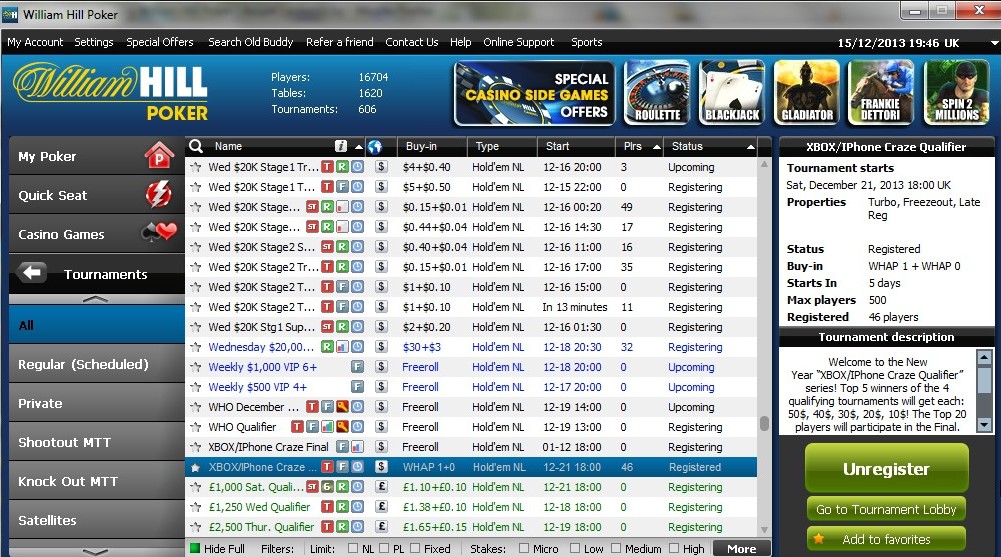The image size is (1001, 557).
Task: Open Search Old Buddy menu
Action: (x=251, y=42)
